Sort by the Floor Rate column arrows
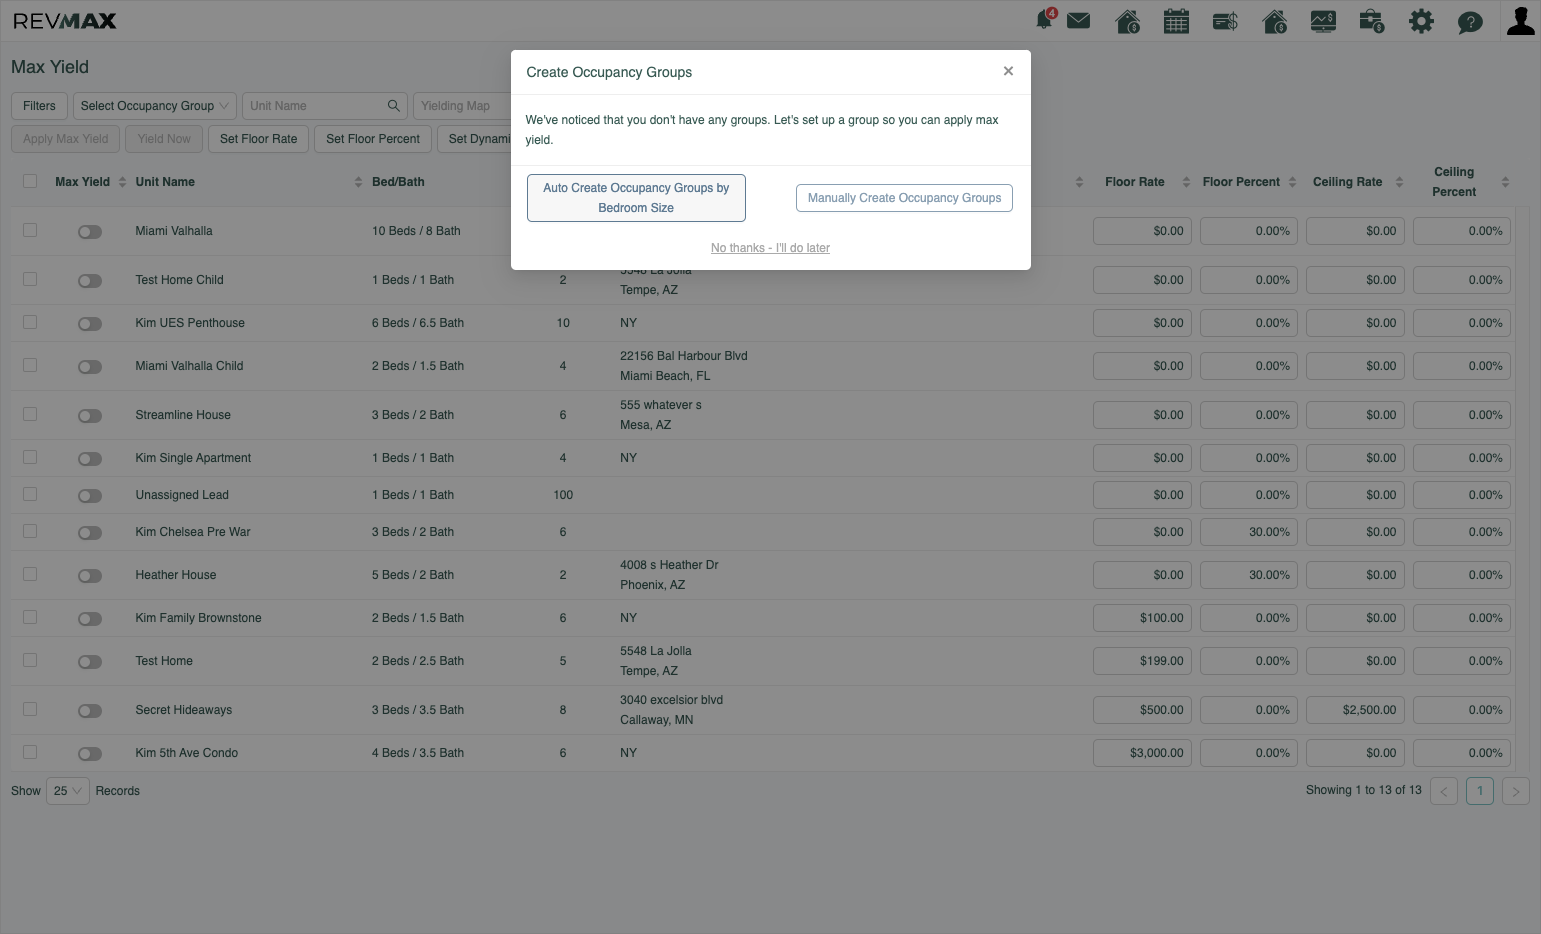 pos(1186,182)
